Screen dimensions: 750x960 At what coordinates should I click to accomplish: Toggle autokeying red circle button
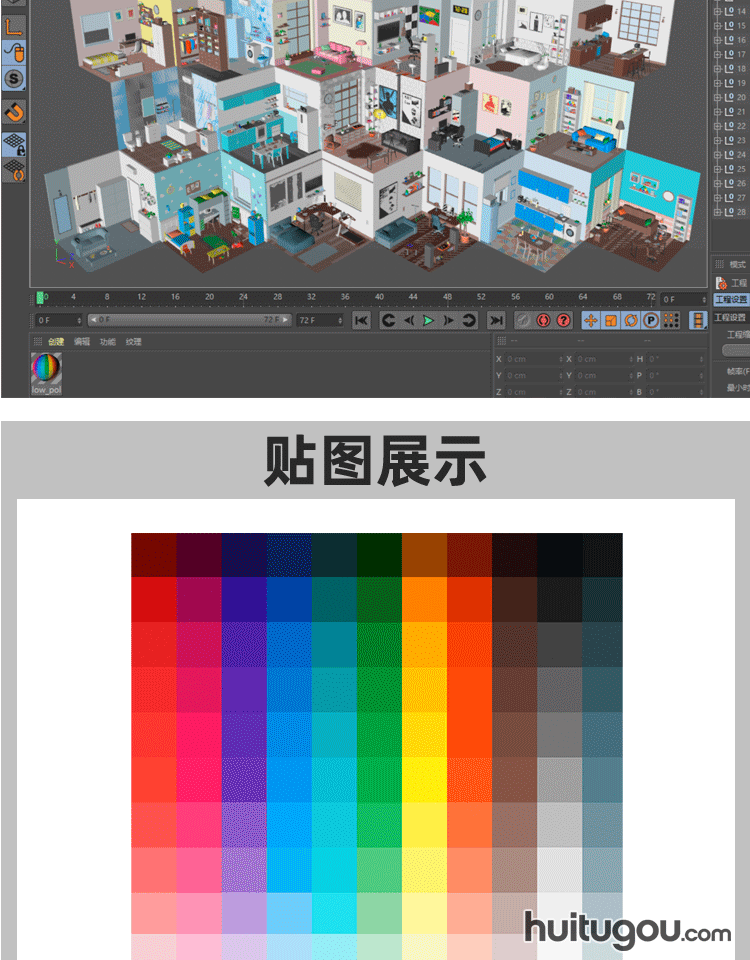[544, 320]
